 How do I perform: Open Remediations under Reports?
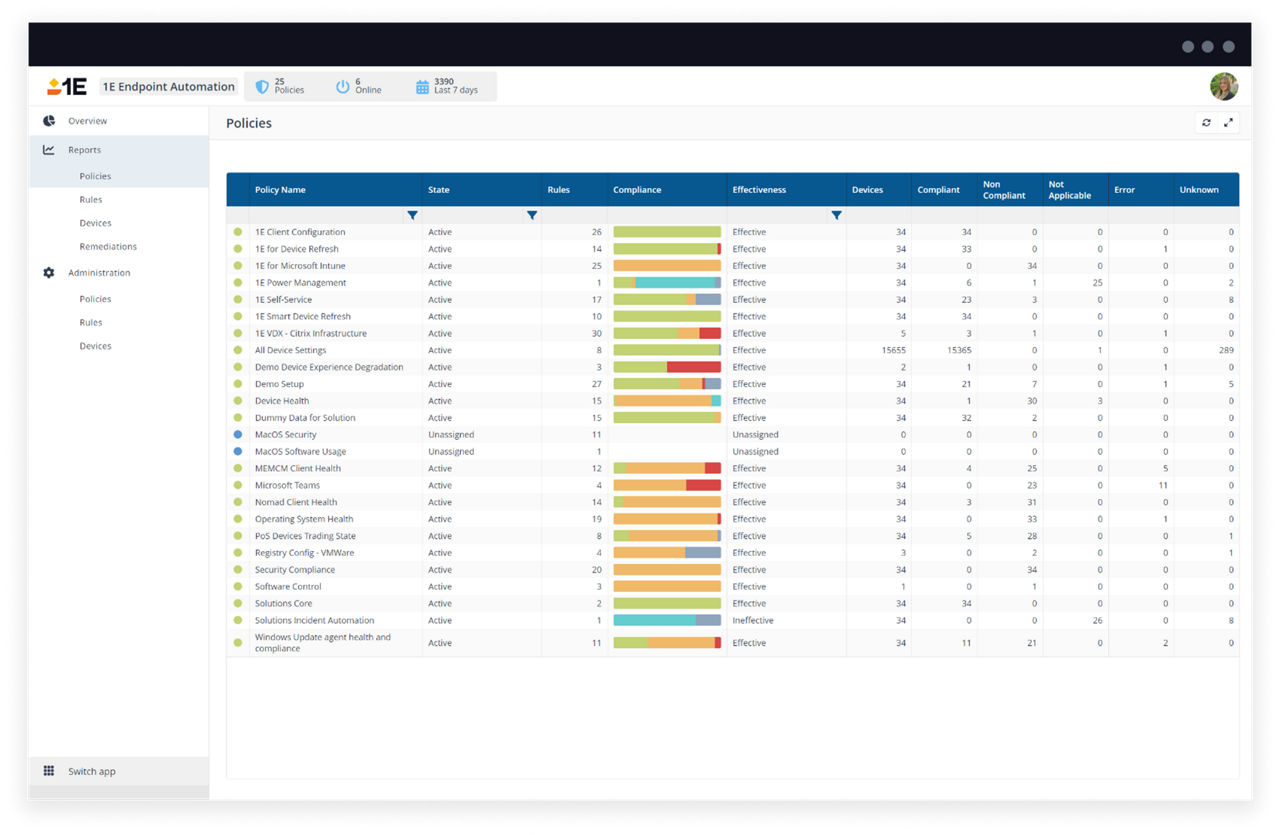click(x=108, y=246)
